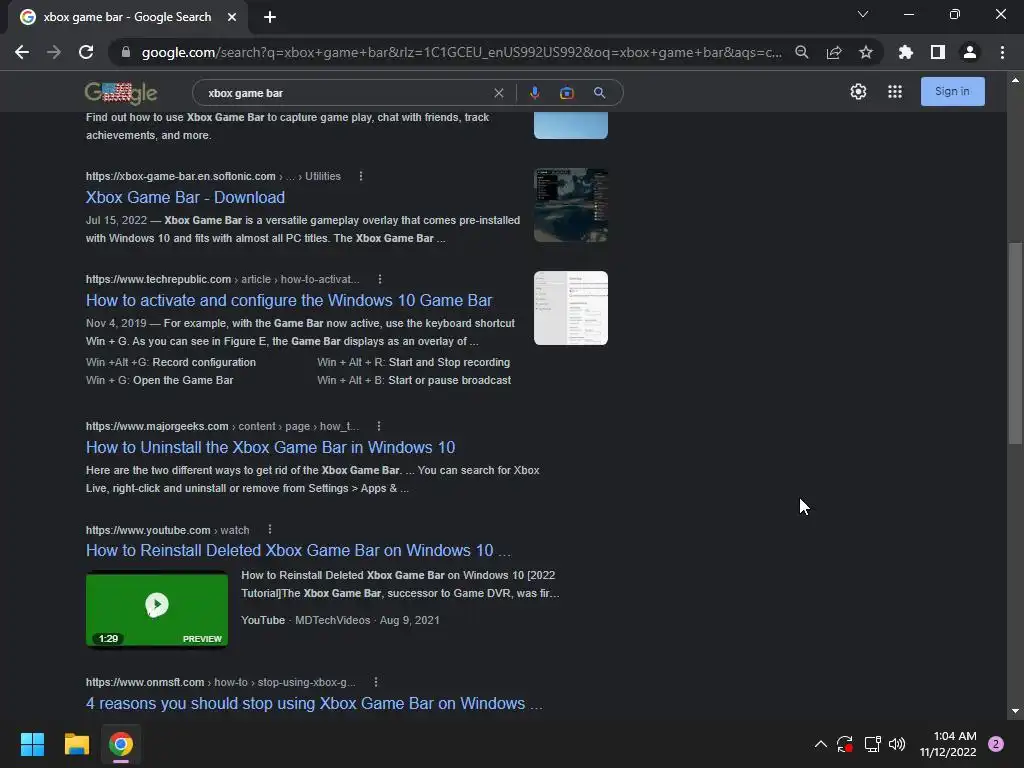Click 'Win + Alt + R: Start and Stop recording'
The image size is (1024, 768).
(413, 362)
